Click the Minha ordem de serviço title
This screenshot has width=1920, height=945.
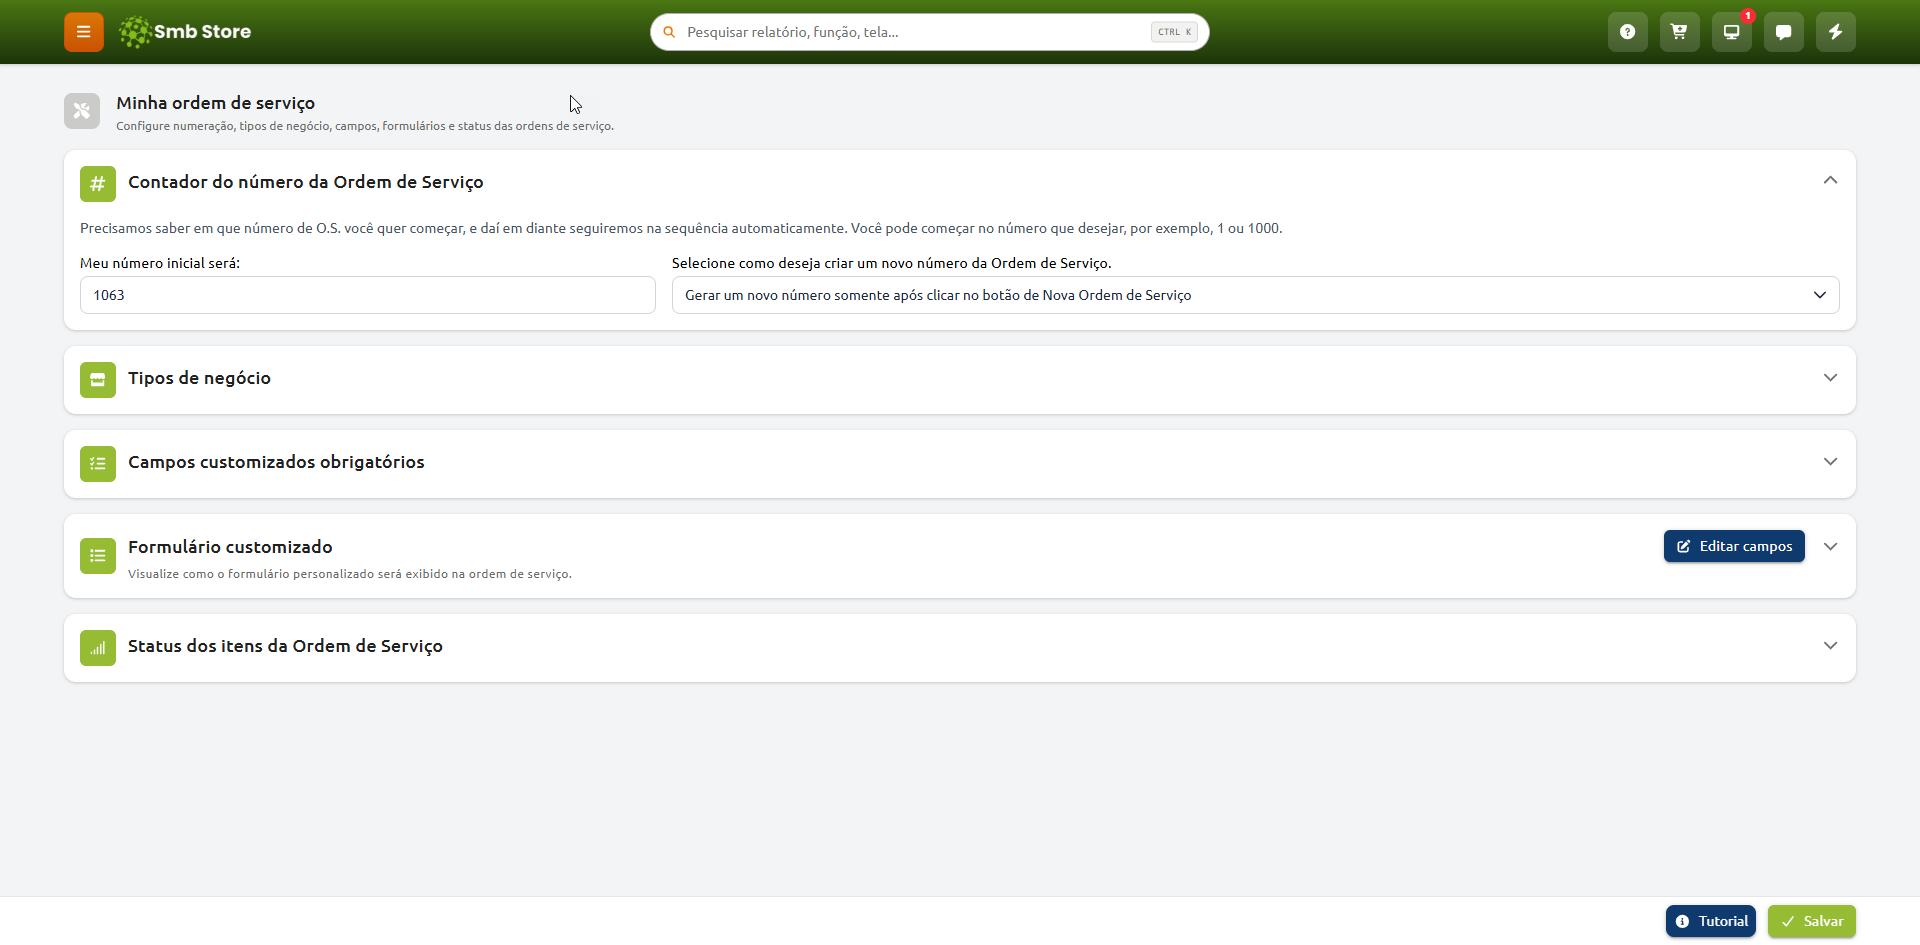tap(215, 103)
